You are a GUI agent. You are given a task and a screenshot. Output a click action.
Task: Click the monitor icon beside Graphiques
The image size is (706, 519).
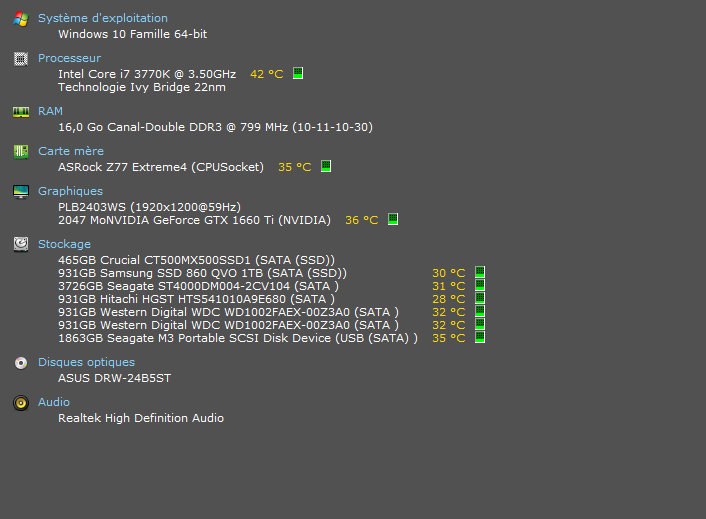coord(20,192)
